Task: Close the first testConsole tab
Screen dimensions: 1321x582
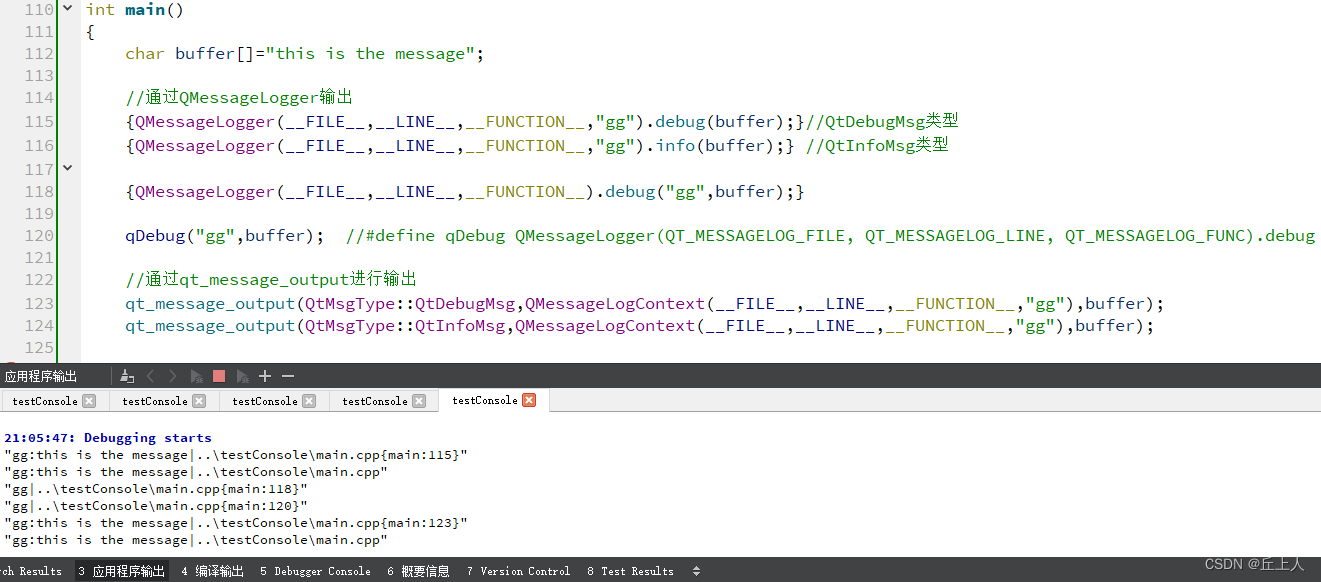Action: click(x=86, y=400)
